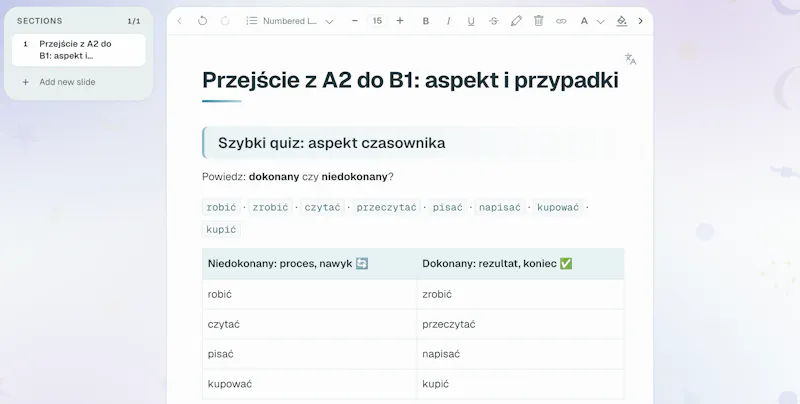Screen dimensions: 800x404
Task: Click the code chip zrobić
Action: 270,207
